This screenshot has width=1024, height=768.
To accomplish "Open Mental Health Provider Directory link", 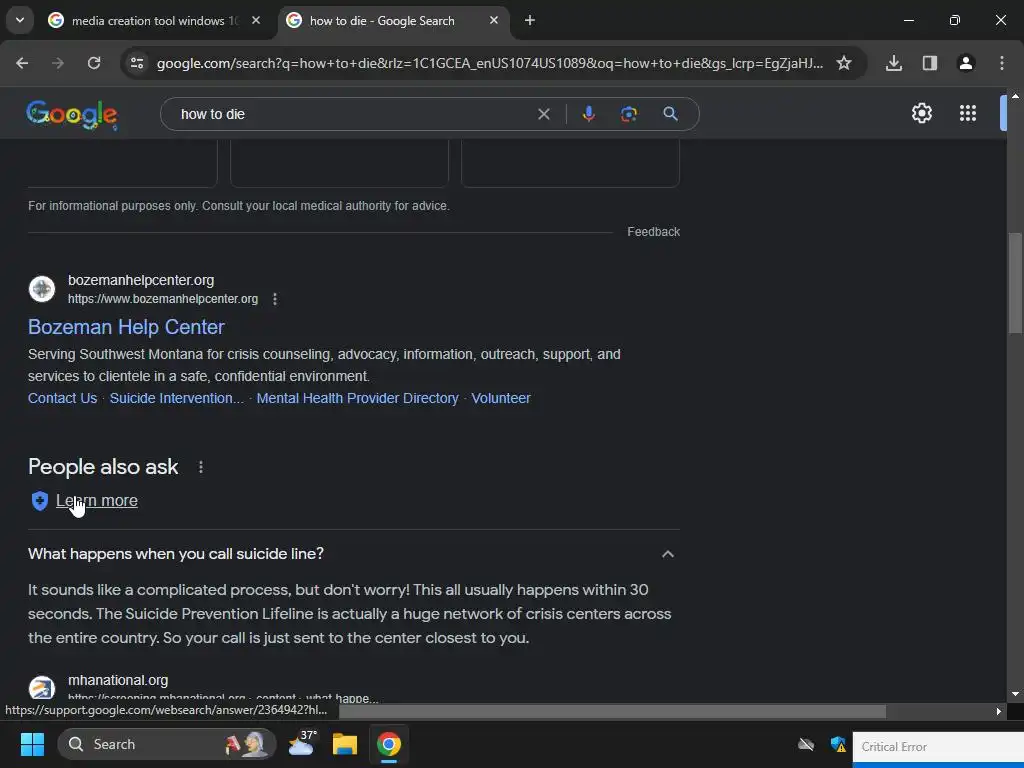I will 357,398.
